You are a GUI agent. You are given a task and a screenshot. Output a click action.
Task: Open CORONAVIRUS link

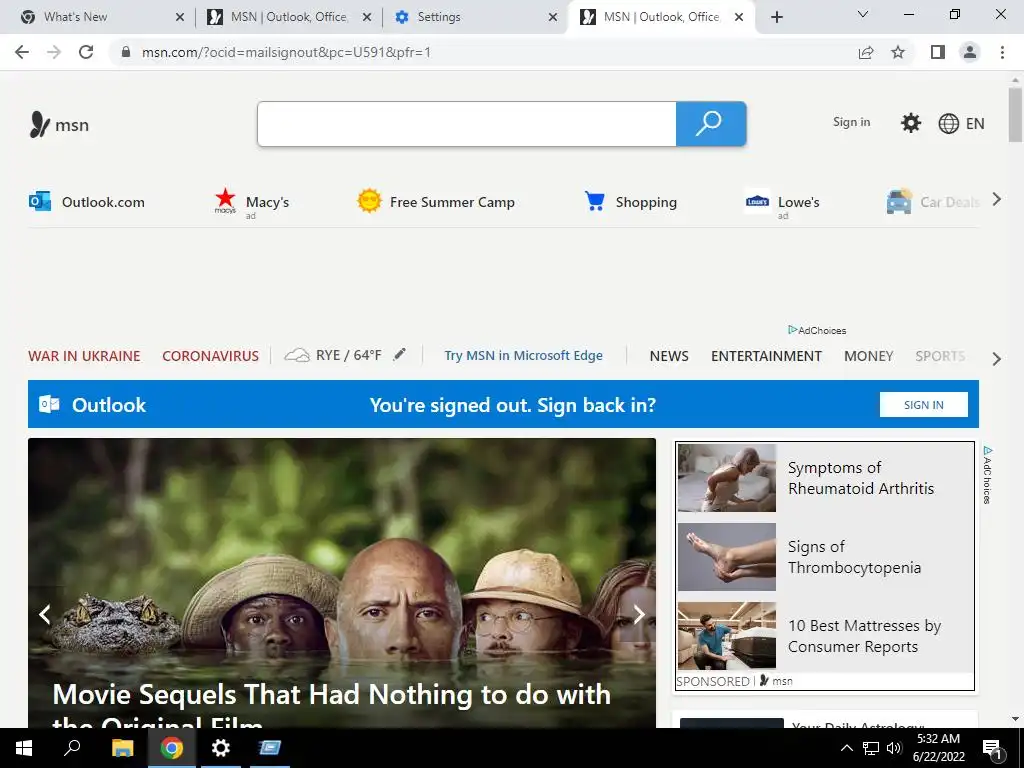click(210, 356)
